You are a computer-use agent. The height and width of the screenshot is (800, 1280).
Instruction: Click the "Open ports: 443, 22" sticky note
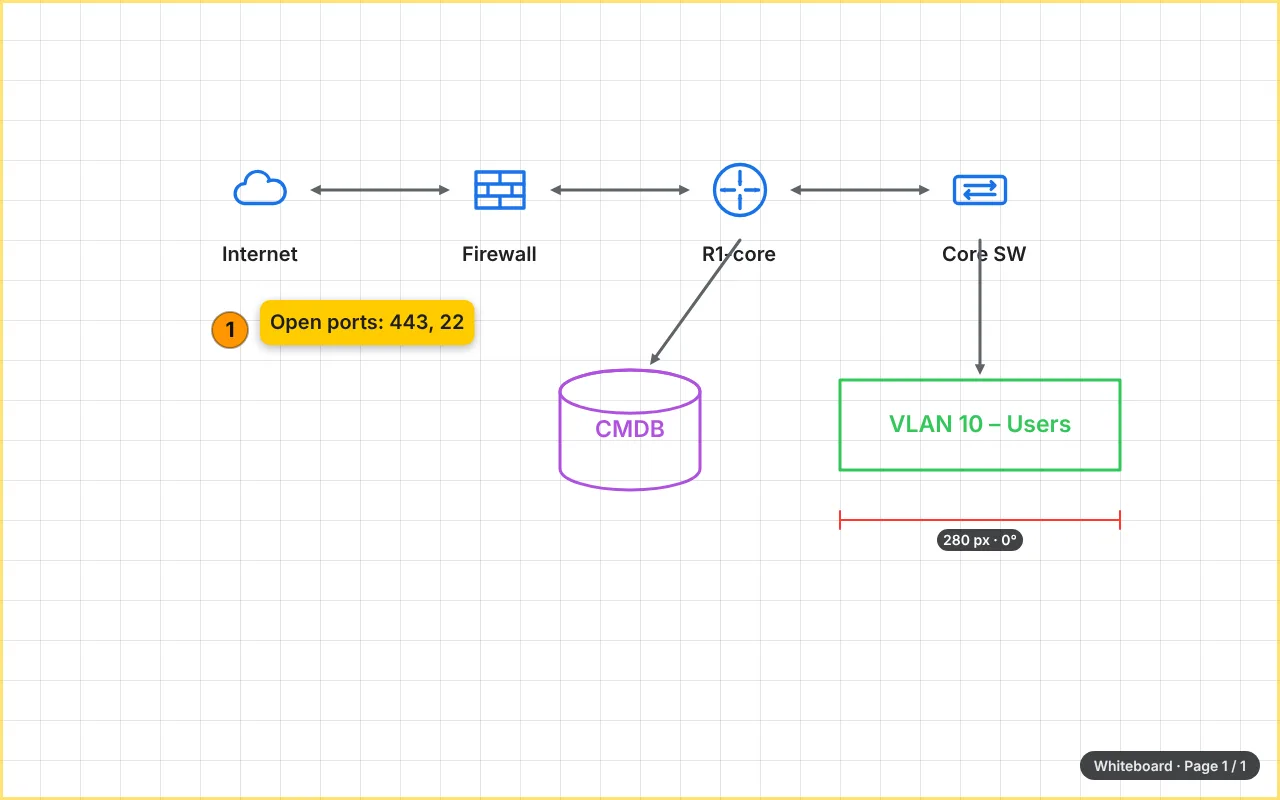pyautogui.click(x=367, y=322)
